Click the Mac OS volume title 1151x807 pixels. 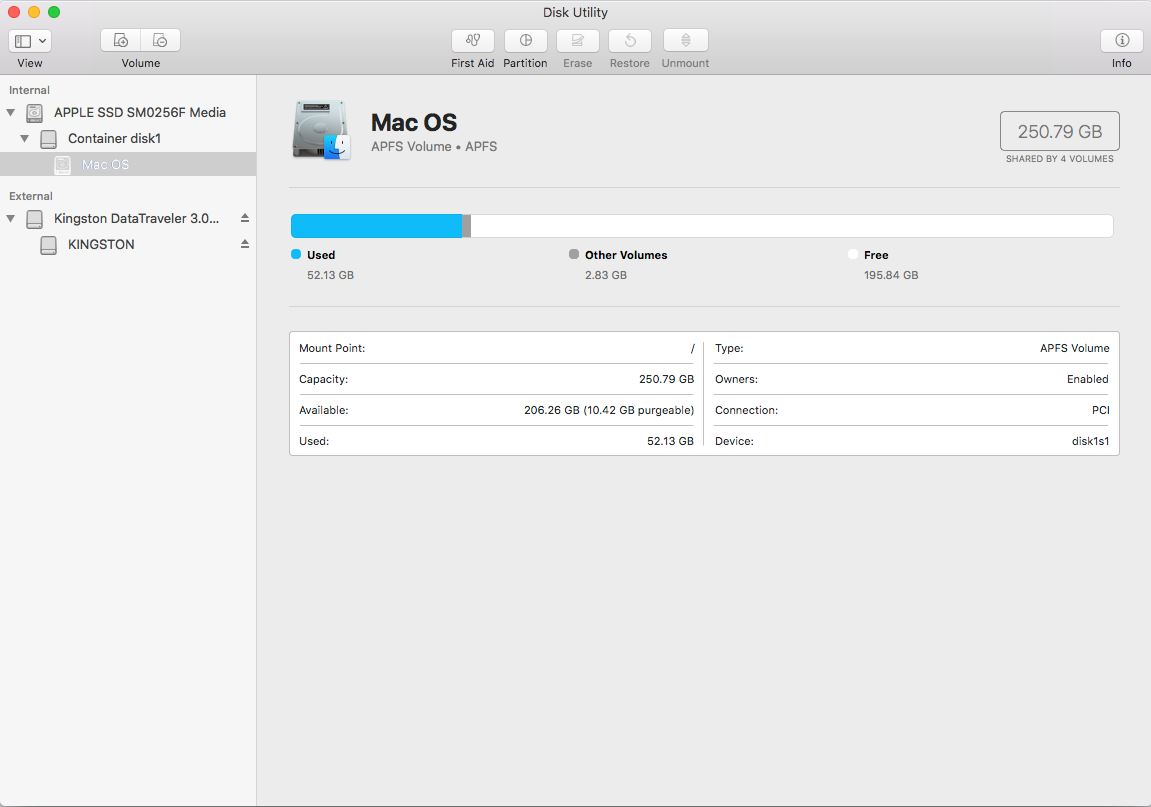[x=414, y=123]
